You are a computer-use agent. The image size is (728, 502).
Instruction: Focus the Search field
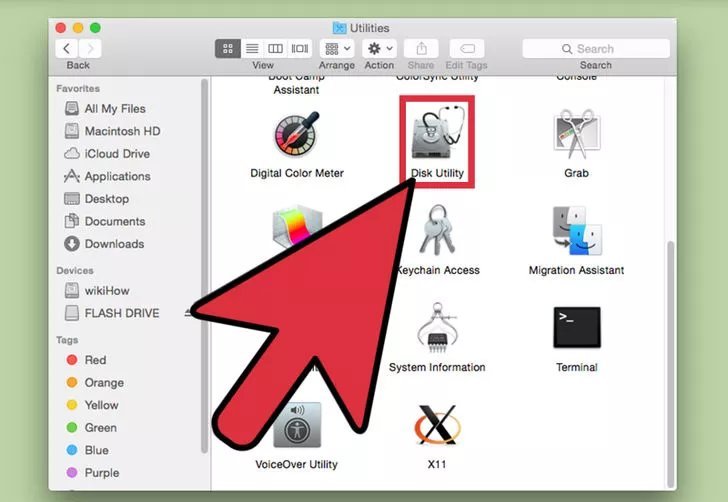(x=596, y=48)
